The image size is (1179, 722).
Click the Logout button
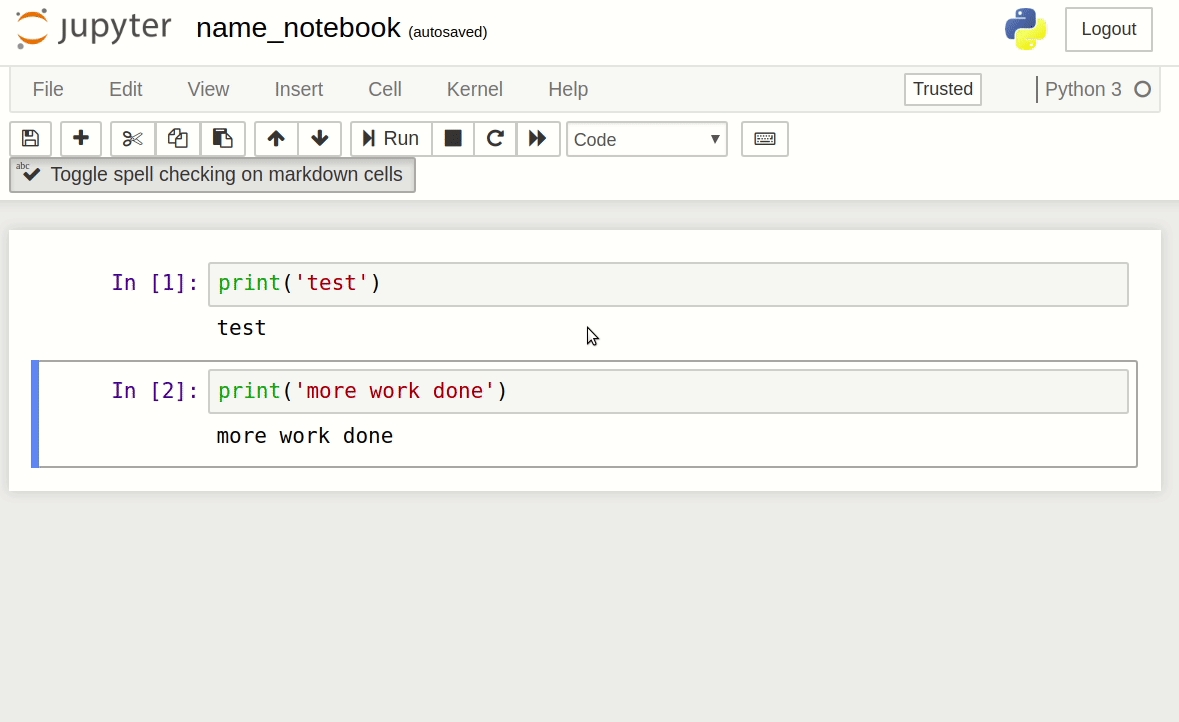[1108, 29]
